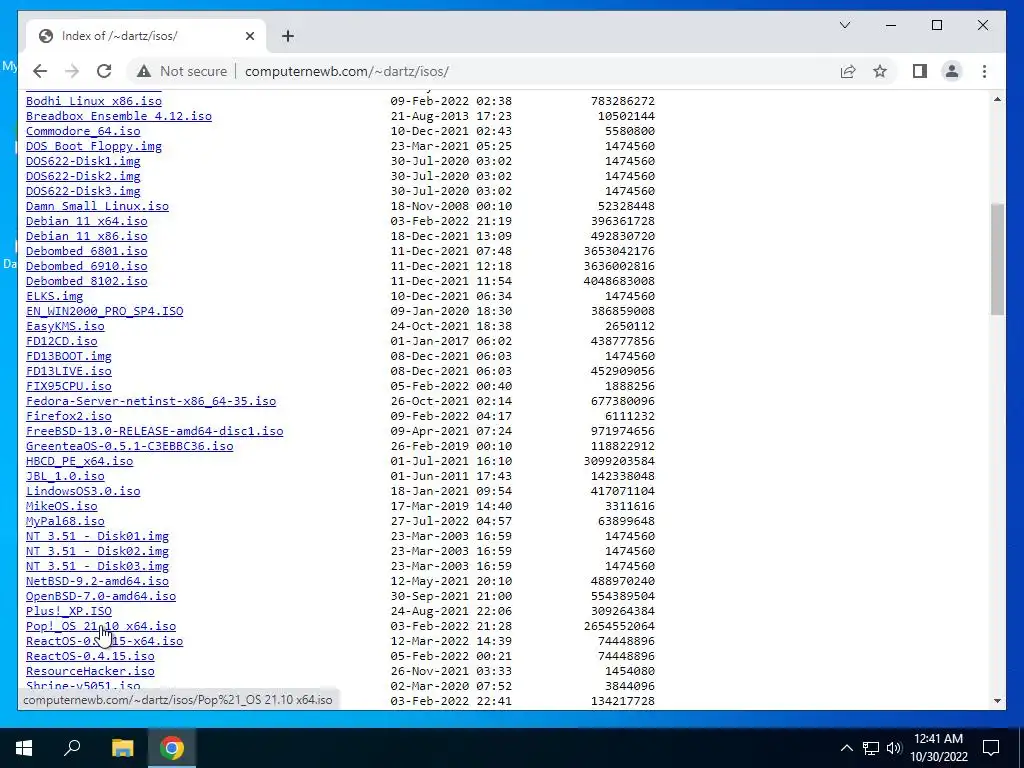Download EN_WIN2000_PRO_SP4.ISO
Image resolution: width=1024 pixels, height=768 pixels.
point(104,311)
